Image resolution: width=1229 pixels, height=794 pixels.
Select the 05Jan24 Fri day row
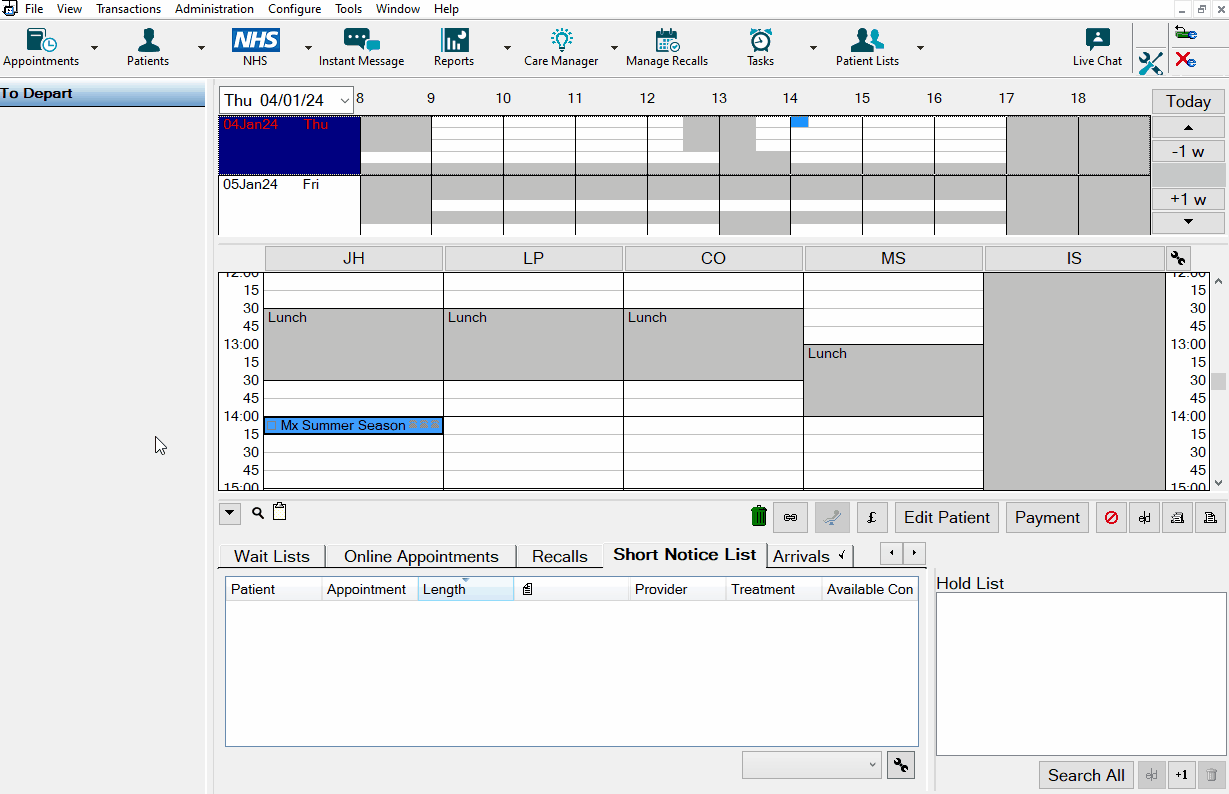click(289, 205)
